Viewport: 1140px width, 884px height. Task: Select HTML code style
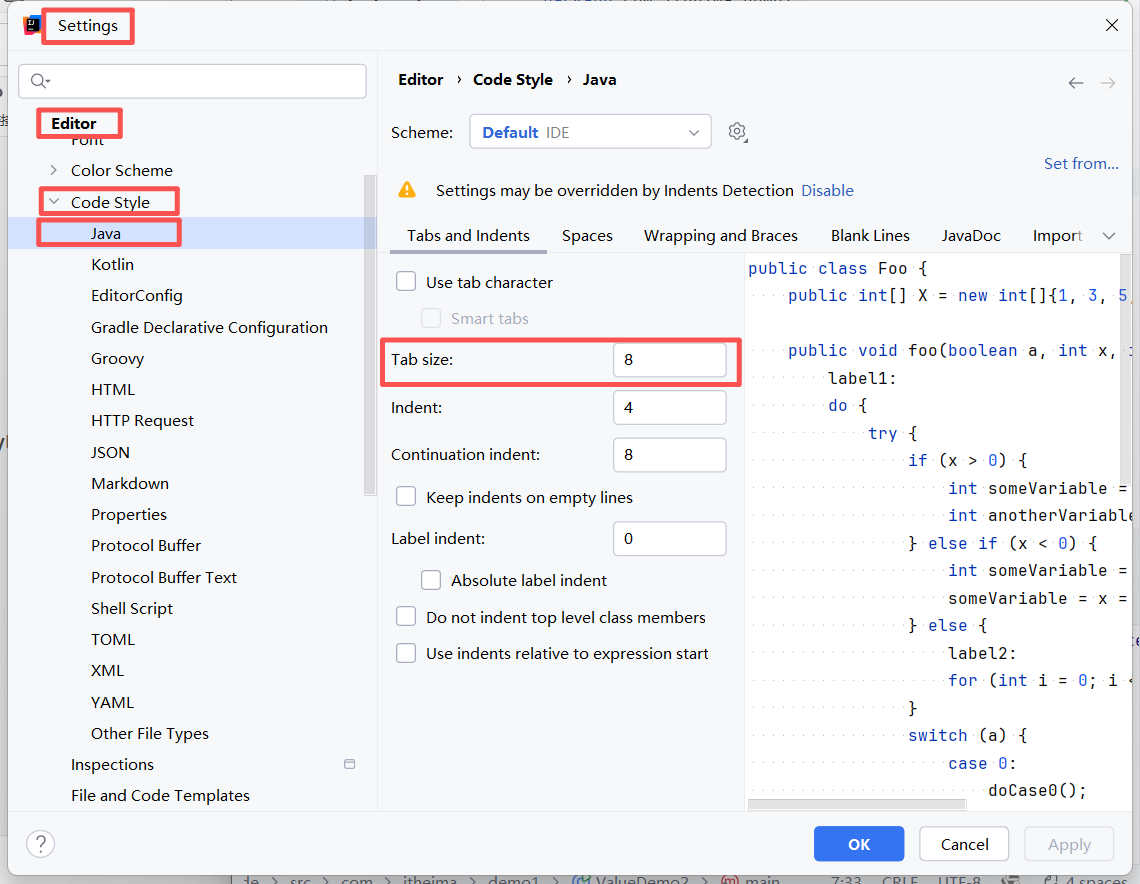(x=113, y=390)
